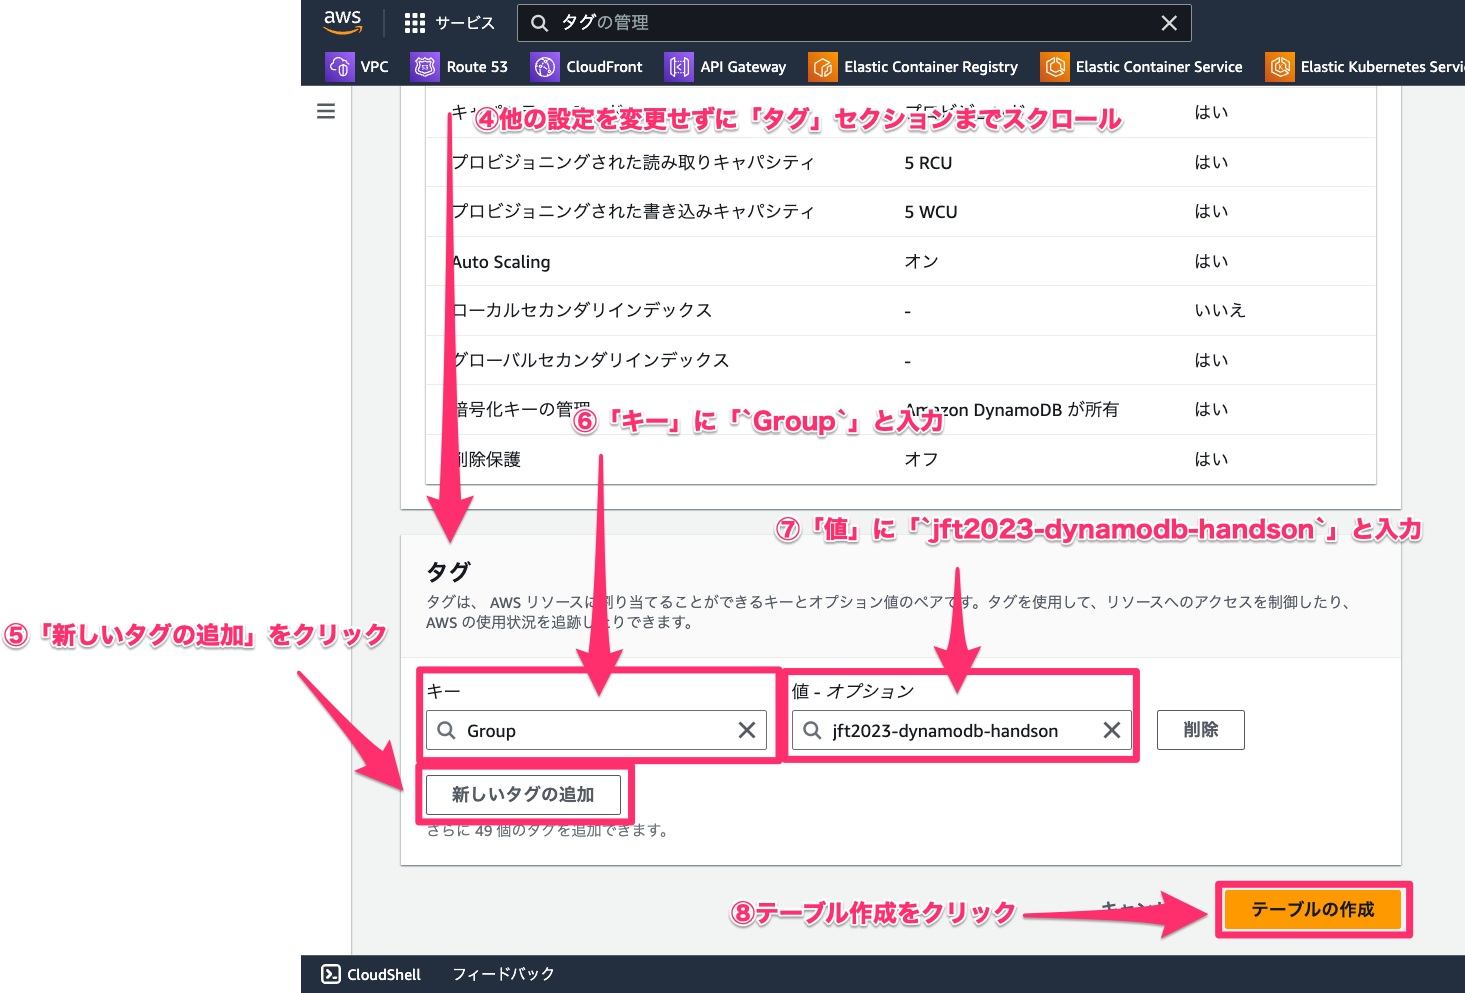Click 新しいタグの追加 button
Image resolution: width=1465 pixels, height=993 pixels.
coord(523,795)
